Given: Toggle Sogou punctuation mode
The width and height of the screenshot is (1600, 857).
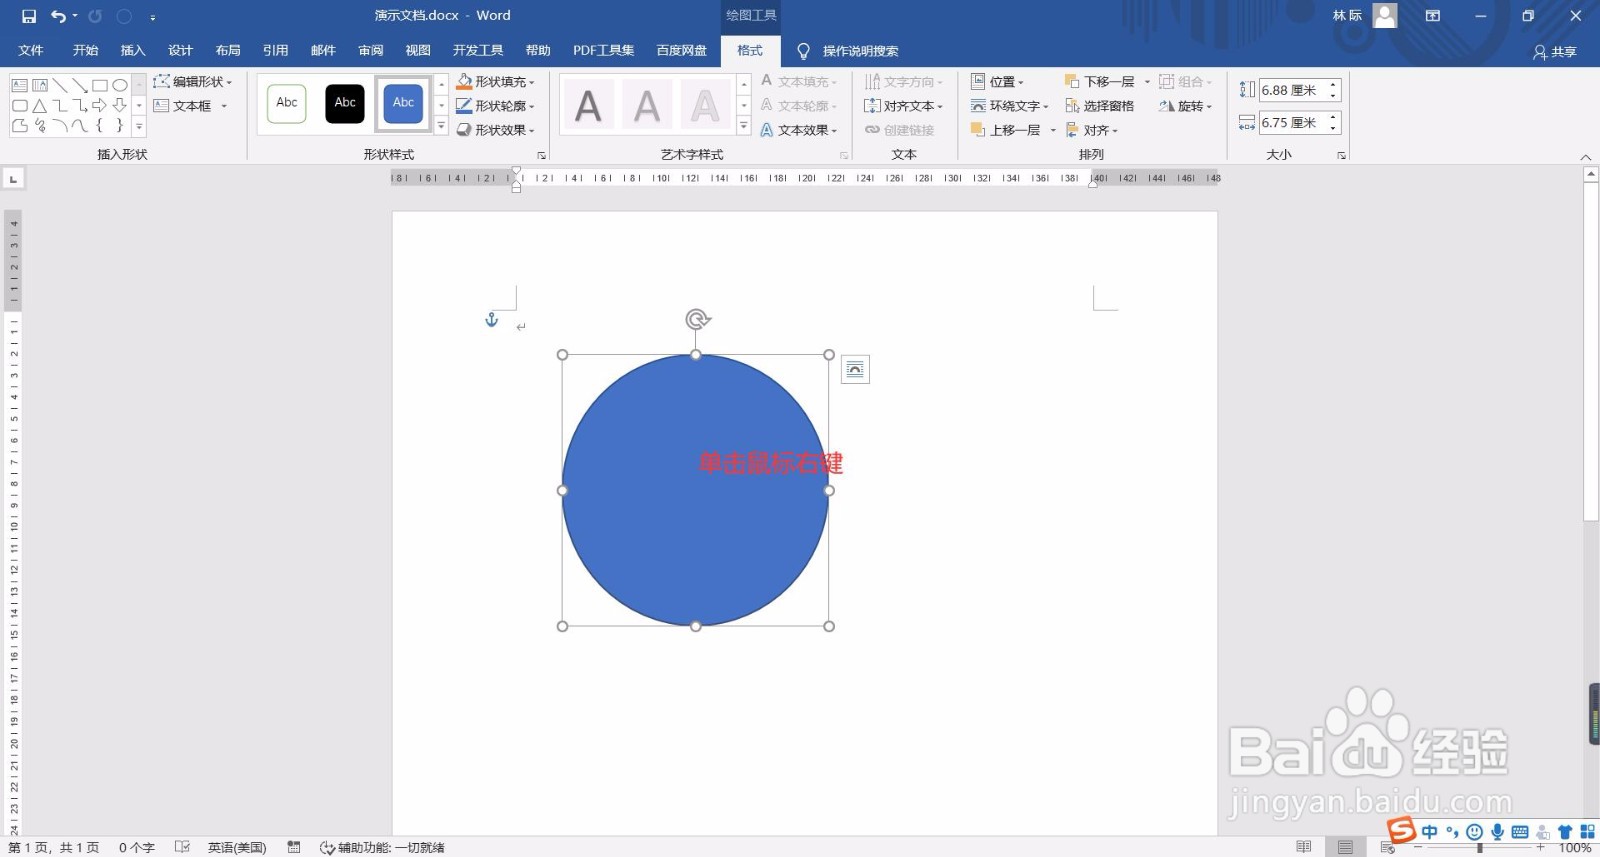Looking at the screenshot, I should tap(1452, 832).
